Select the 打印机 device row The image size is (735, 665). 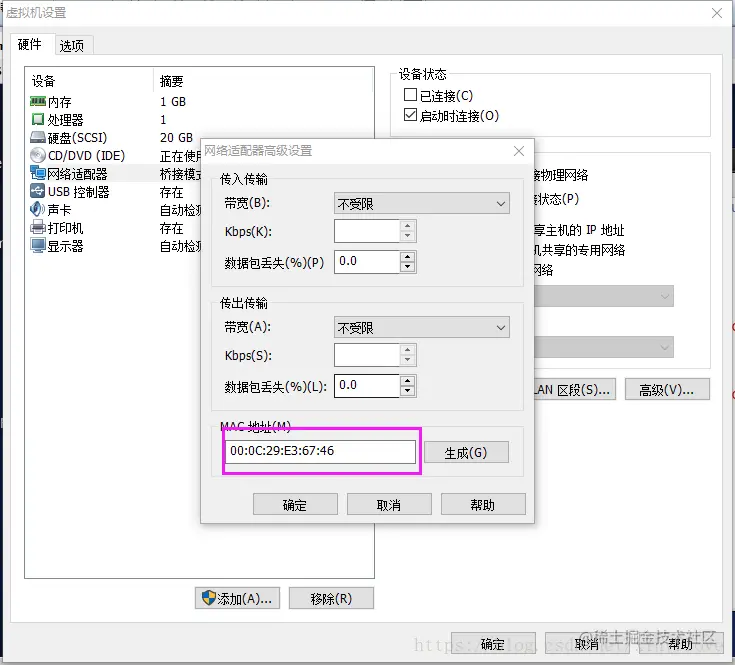(x=115, y=228)
